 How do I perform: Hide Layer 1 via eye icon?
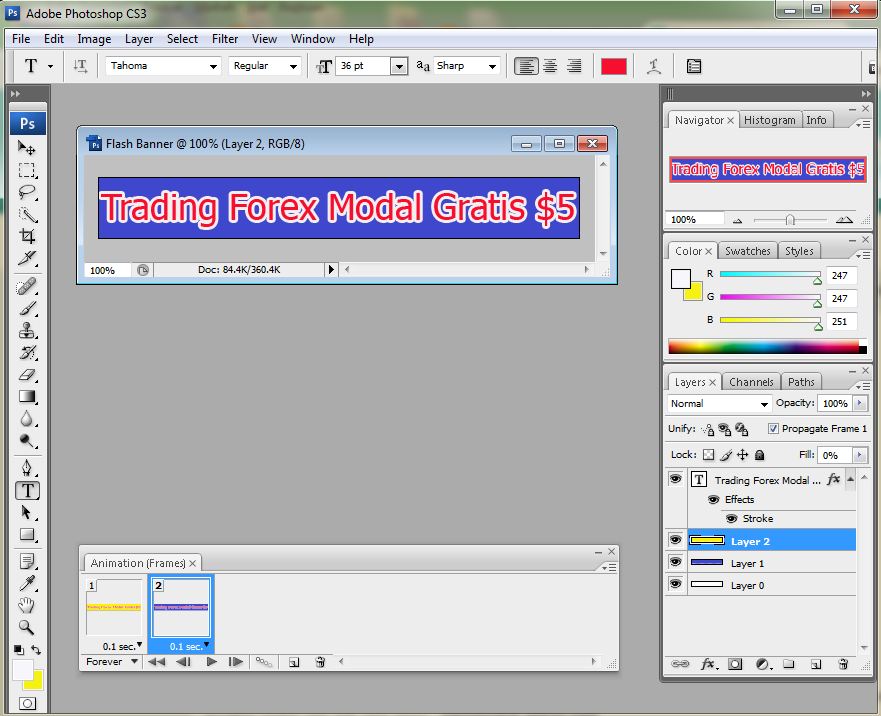tap(675, 562)
